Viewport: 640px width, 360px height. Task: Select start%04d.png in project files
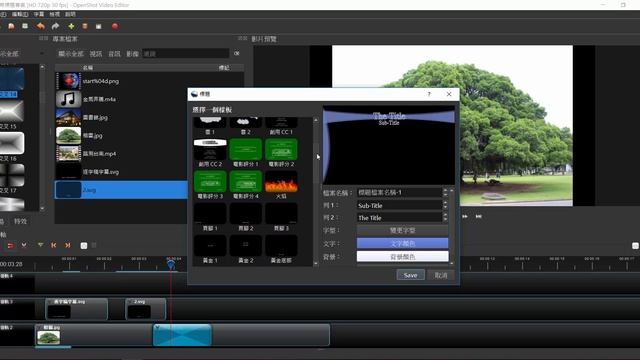[x=101, y=81]
